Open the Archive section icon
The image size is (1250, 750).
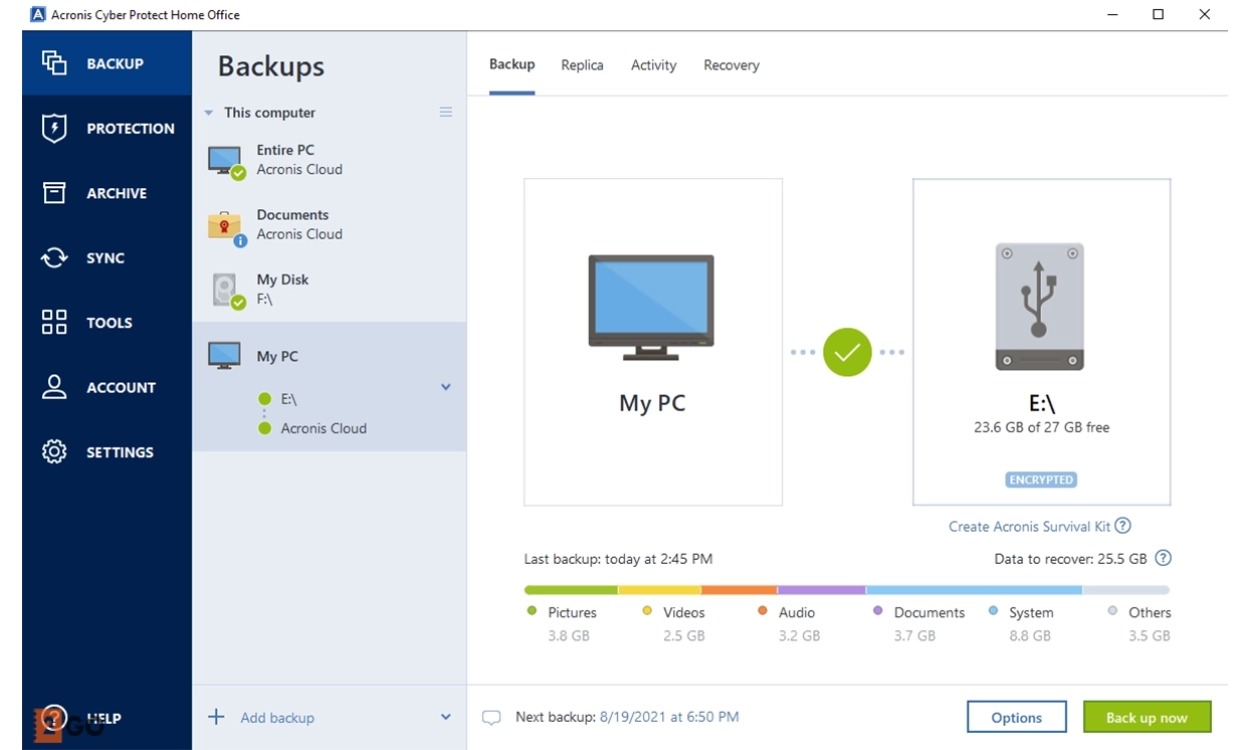[x=54, y=193]
